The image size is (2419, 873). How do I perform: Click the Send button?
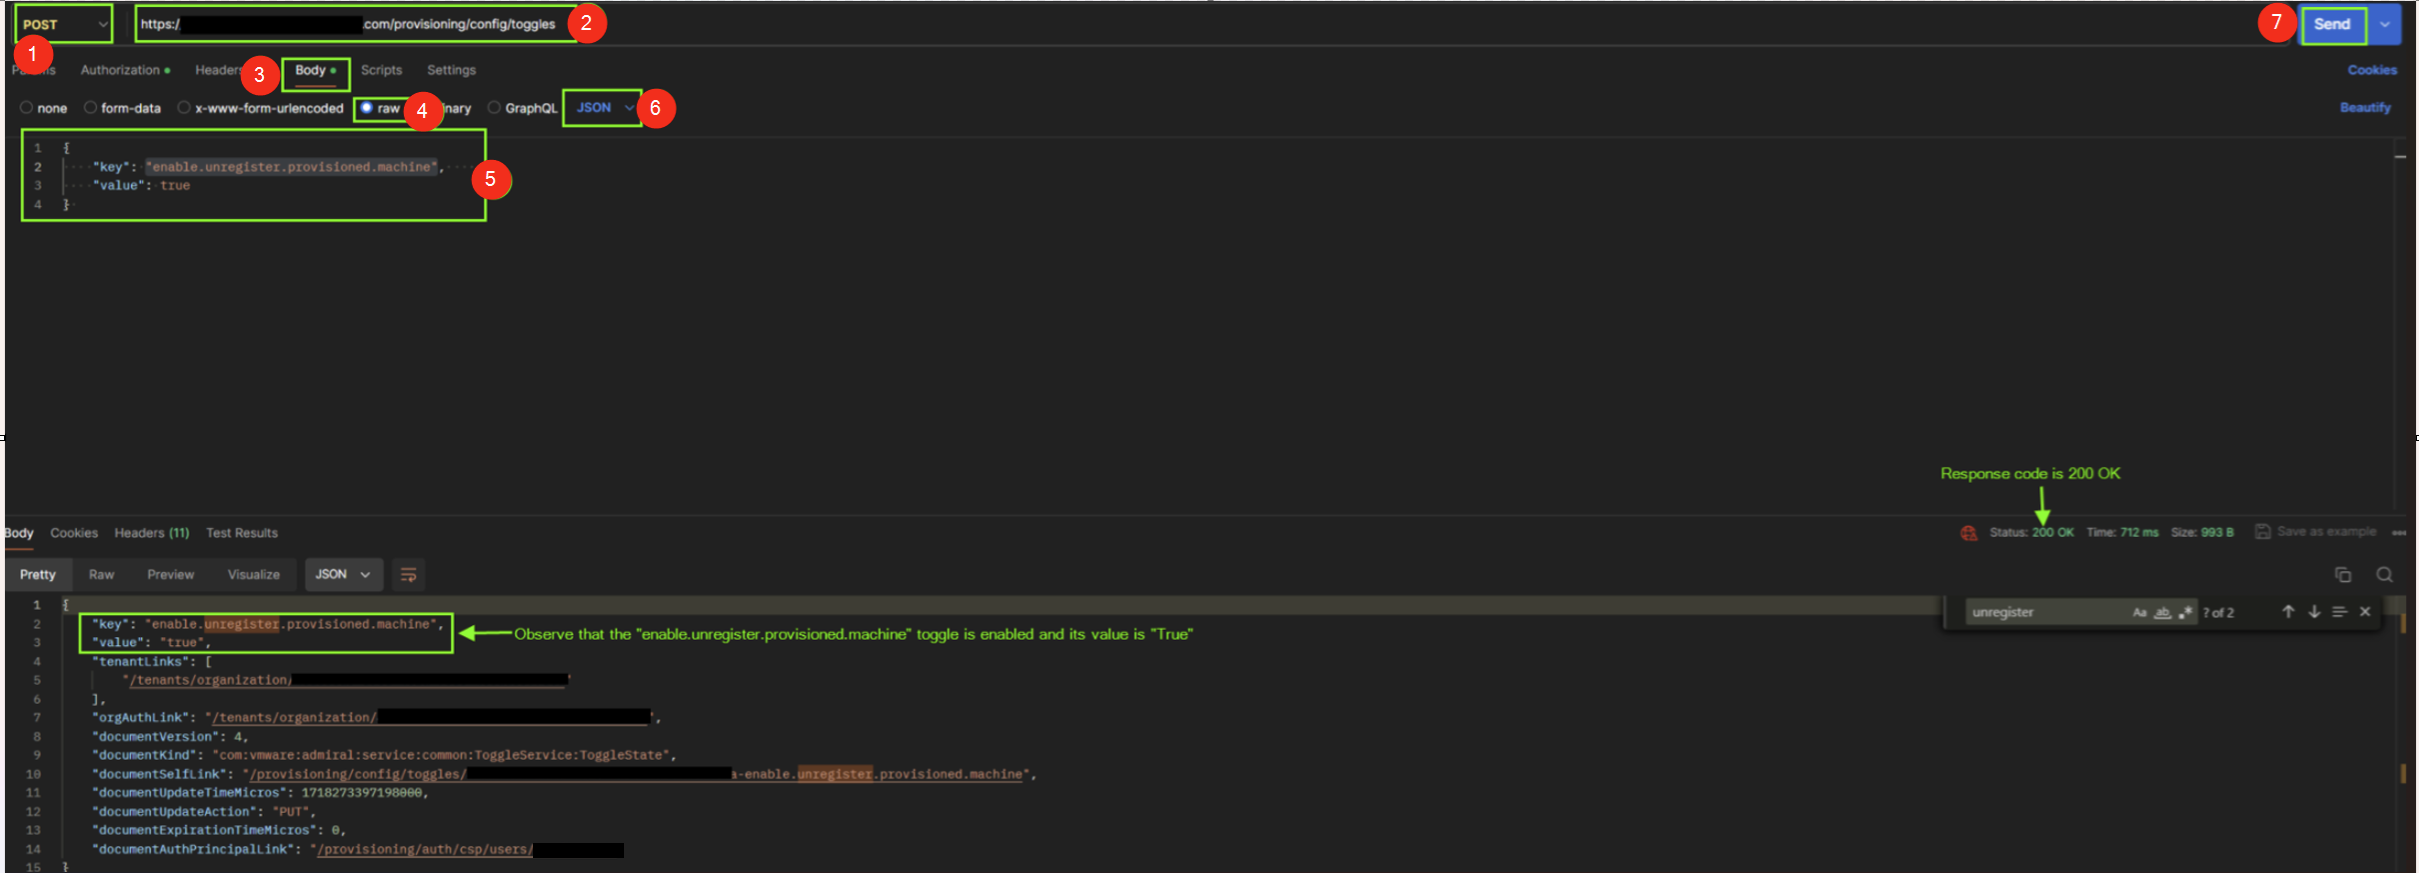click(x=2333, y=24)
